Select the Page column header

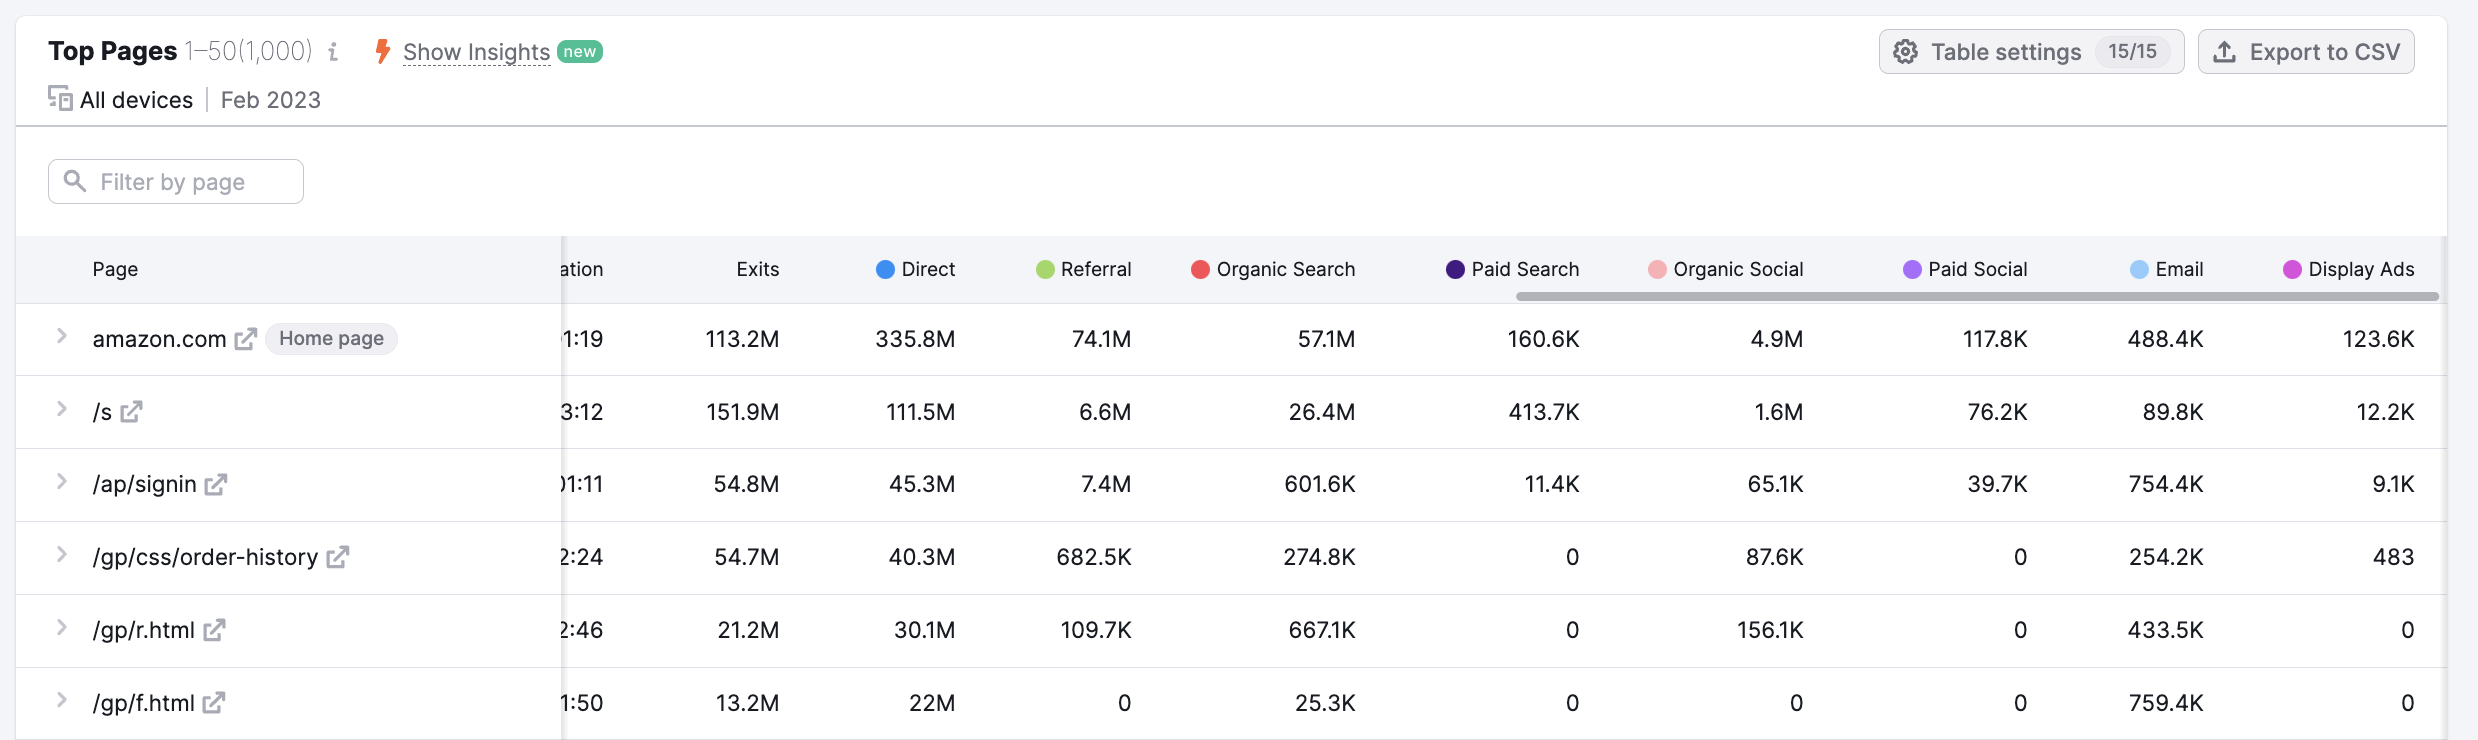click(x=115, y=269)
